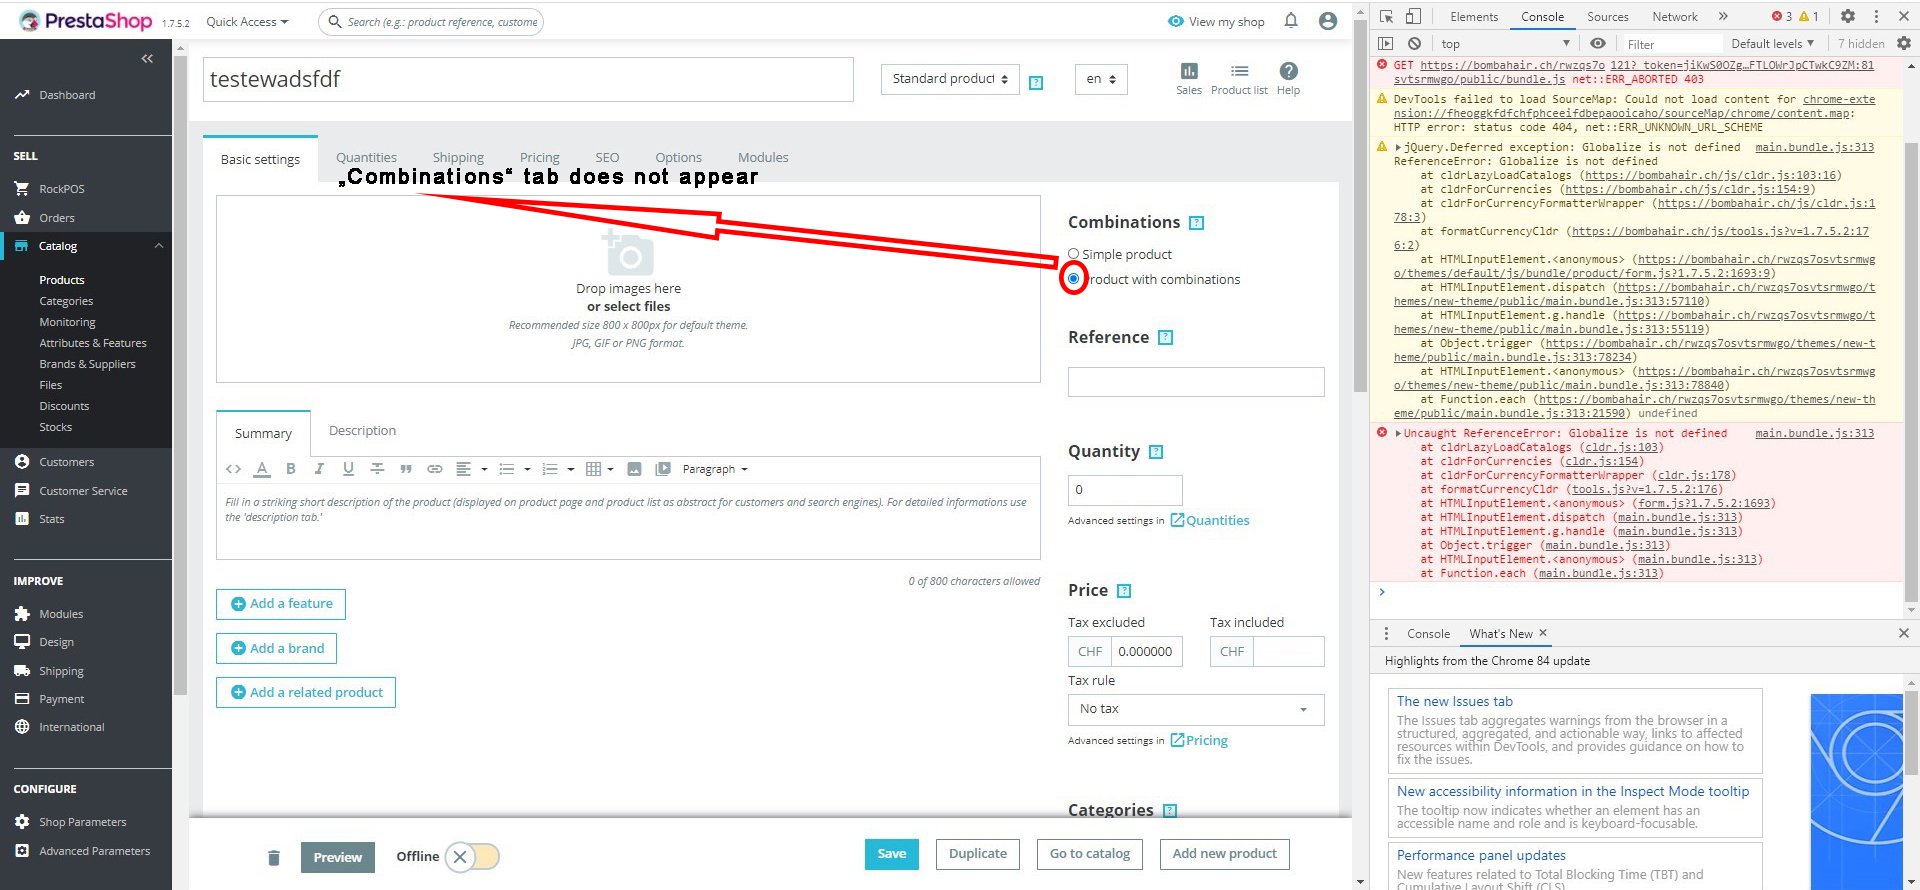Clear the DevTools console
The image size is (1920, 890).
coord(1414,43)
